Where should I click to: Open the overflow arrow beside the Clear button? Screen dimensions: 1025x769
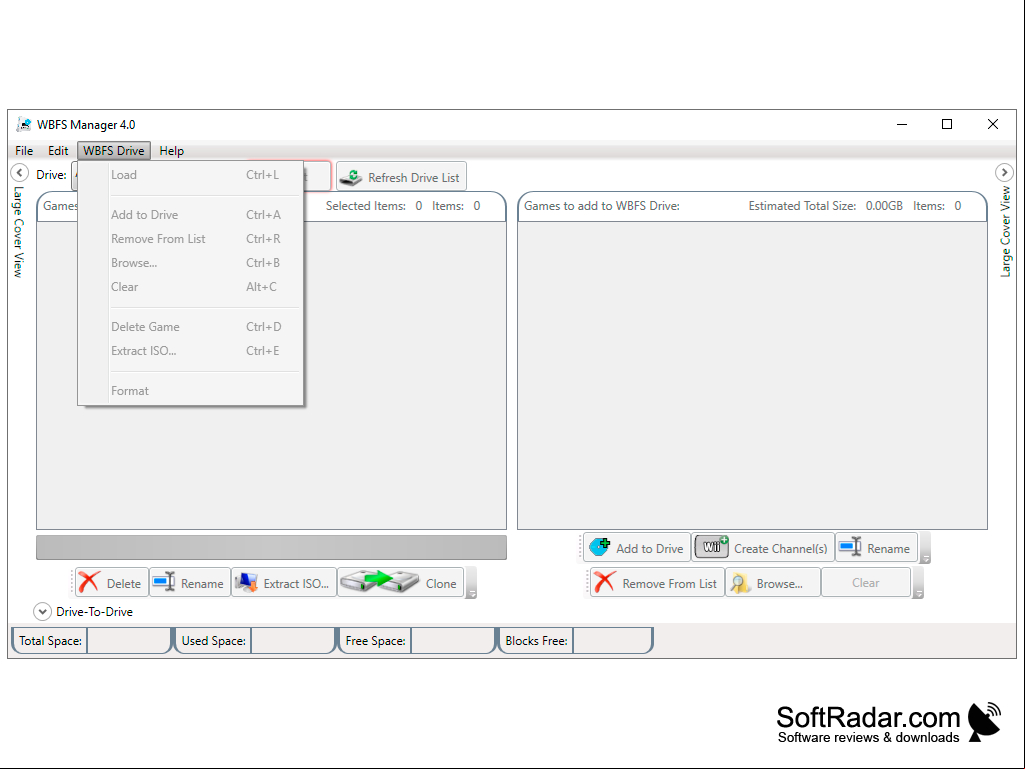(x=918, y=583)
